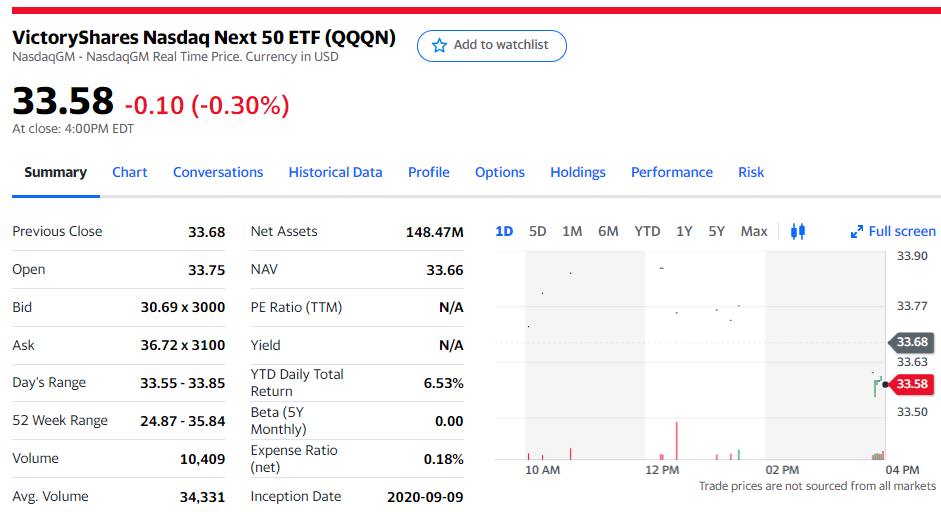Viewport: 941px width, 512px height.
Task: Open the Performance tab
Action: click(x=672, y=172)
